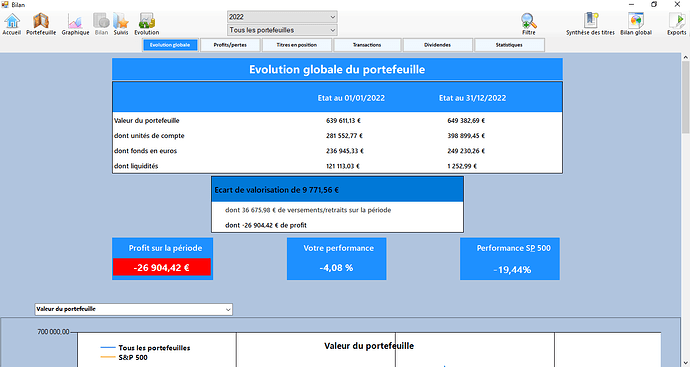
Task: Open the Graphique chart icon
Action: (x=75, y=24)
